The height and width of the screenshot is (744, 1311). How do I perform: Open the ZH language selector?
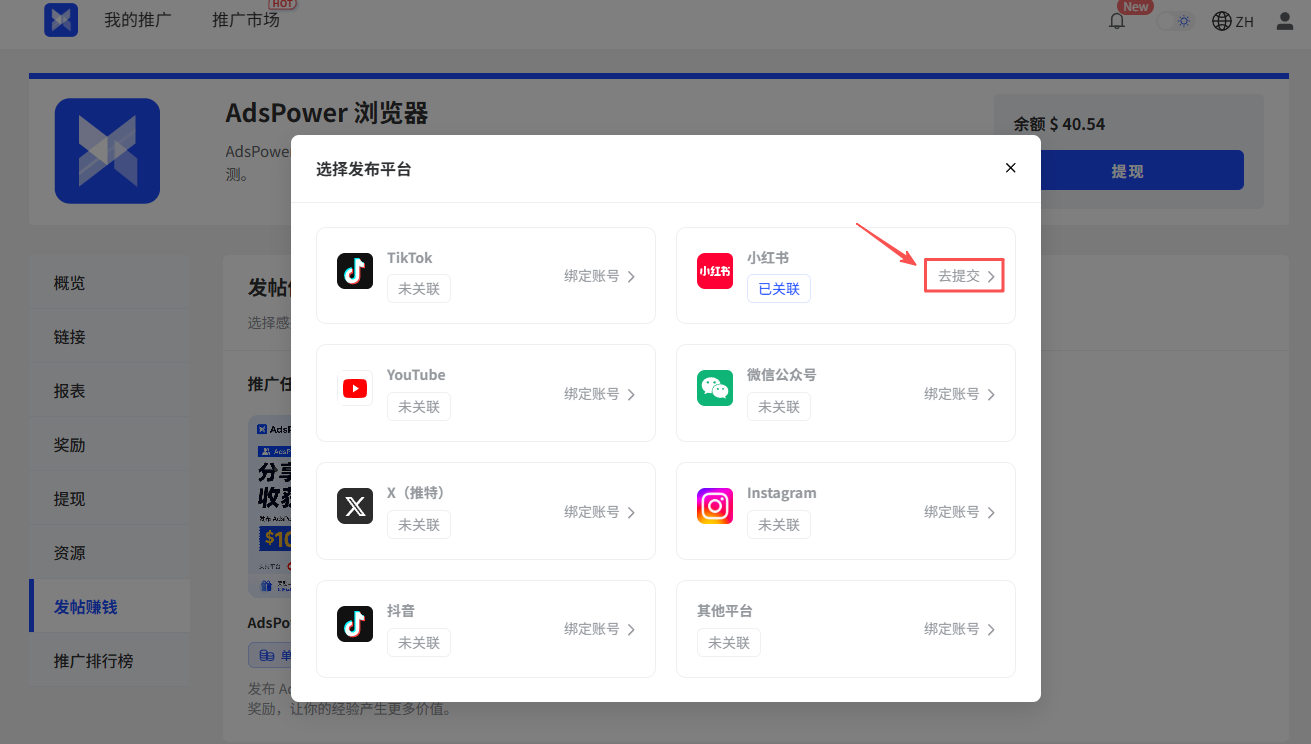pos(1233,21)
